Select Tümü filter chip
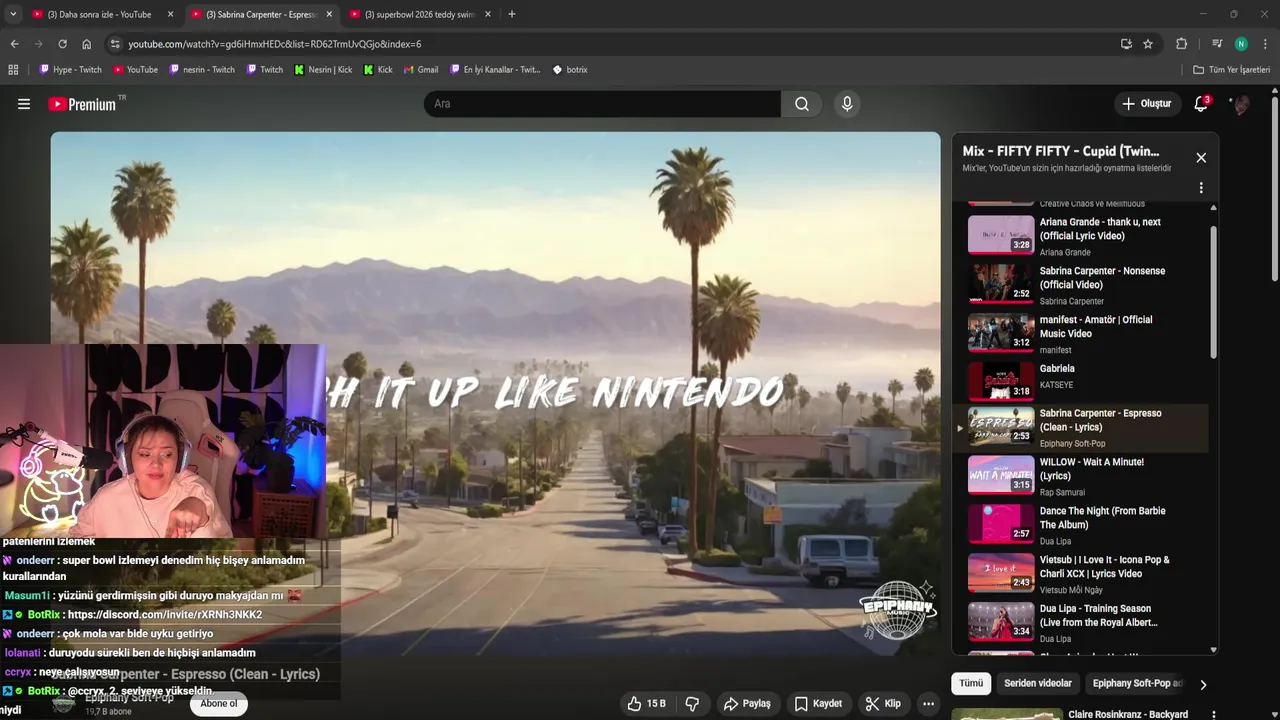 [x=971, y=683]
